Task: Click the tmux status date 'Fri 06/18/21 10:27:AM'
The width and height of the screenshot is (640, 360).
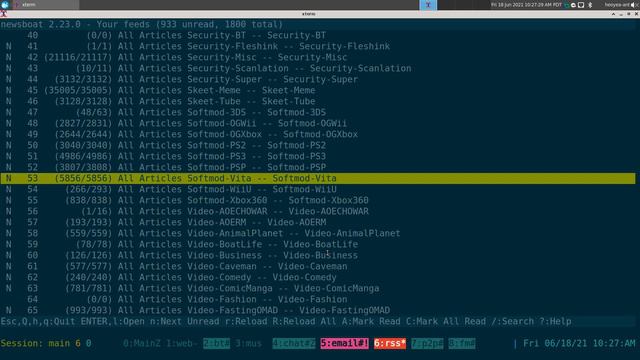Action: click(579, 343)
